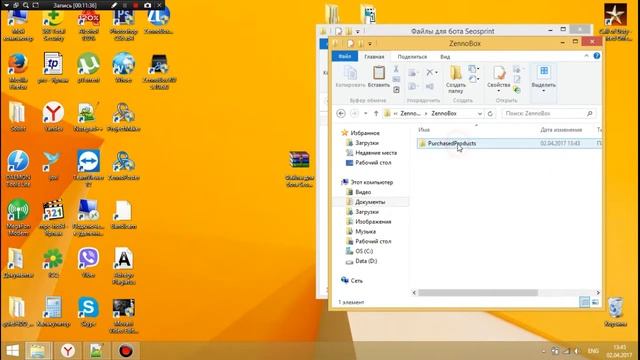640x360 pixels.
Task: Click the Имя (Name) column header
Action: coord(424,130)
